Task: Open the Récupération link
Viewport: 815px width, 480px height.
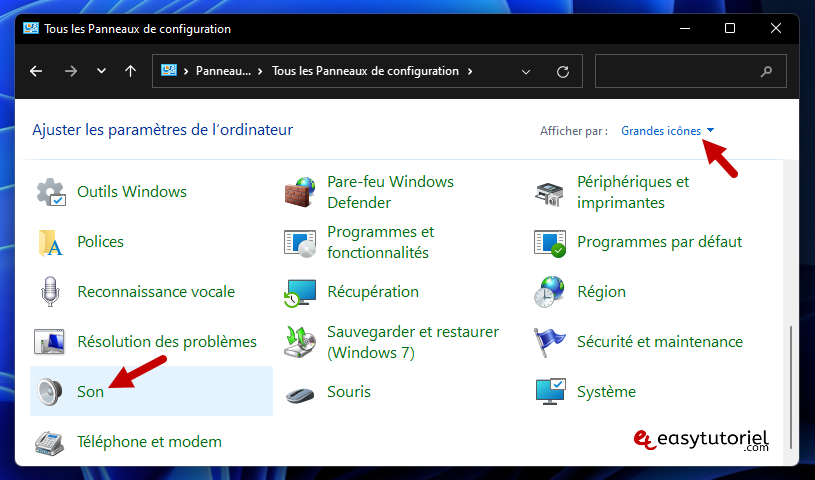Action: tap(373, 292)
